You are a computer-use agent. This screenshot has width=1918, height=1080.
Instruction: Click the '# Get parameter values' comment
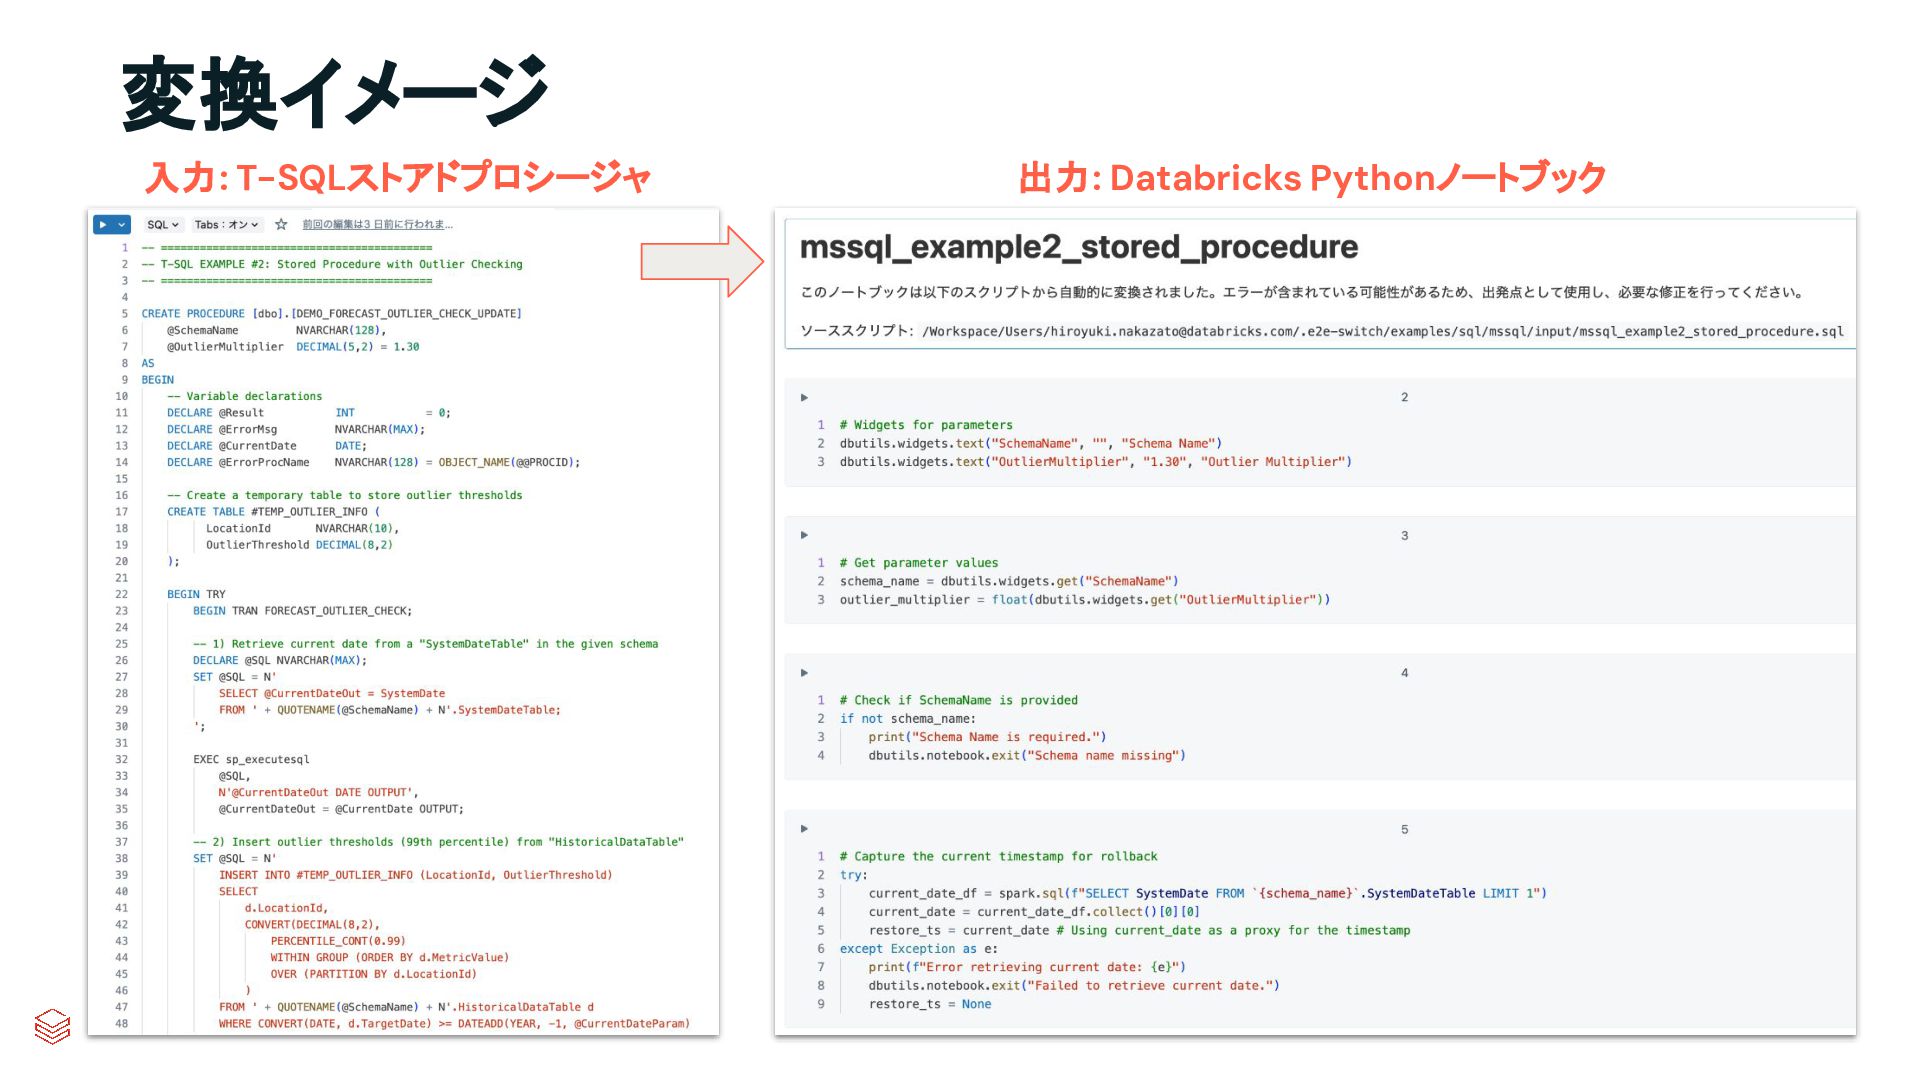[919, 563]
